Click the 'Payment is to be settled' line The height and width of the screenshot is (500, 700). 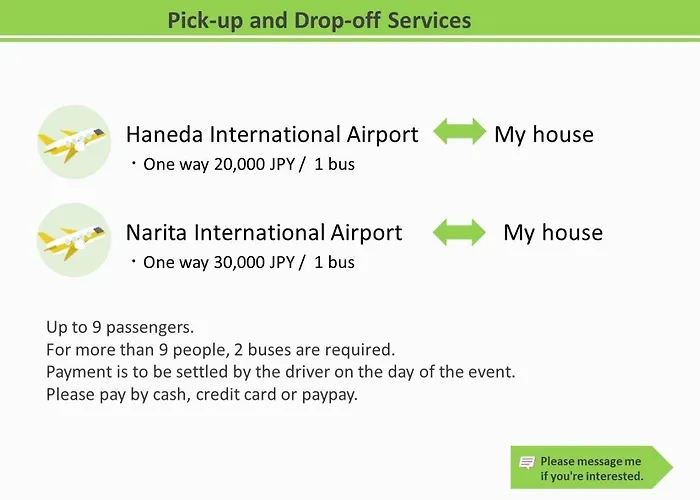click(280, 372)
